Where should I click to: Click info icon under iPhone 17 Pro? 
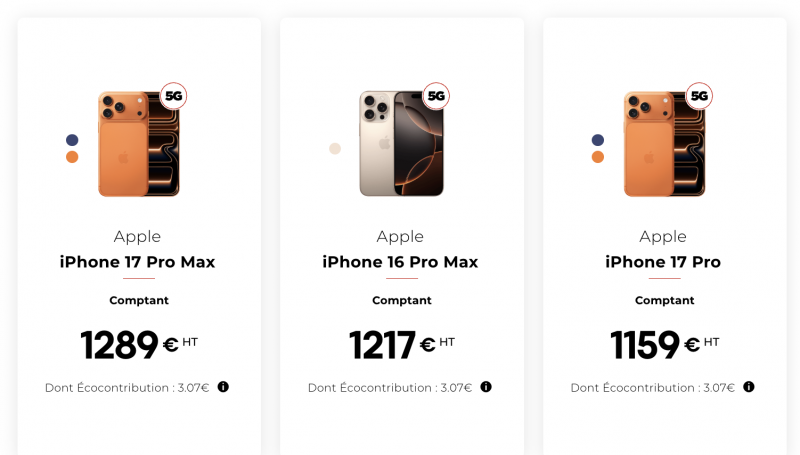pos(749,387)
